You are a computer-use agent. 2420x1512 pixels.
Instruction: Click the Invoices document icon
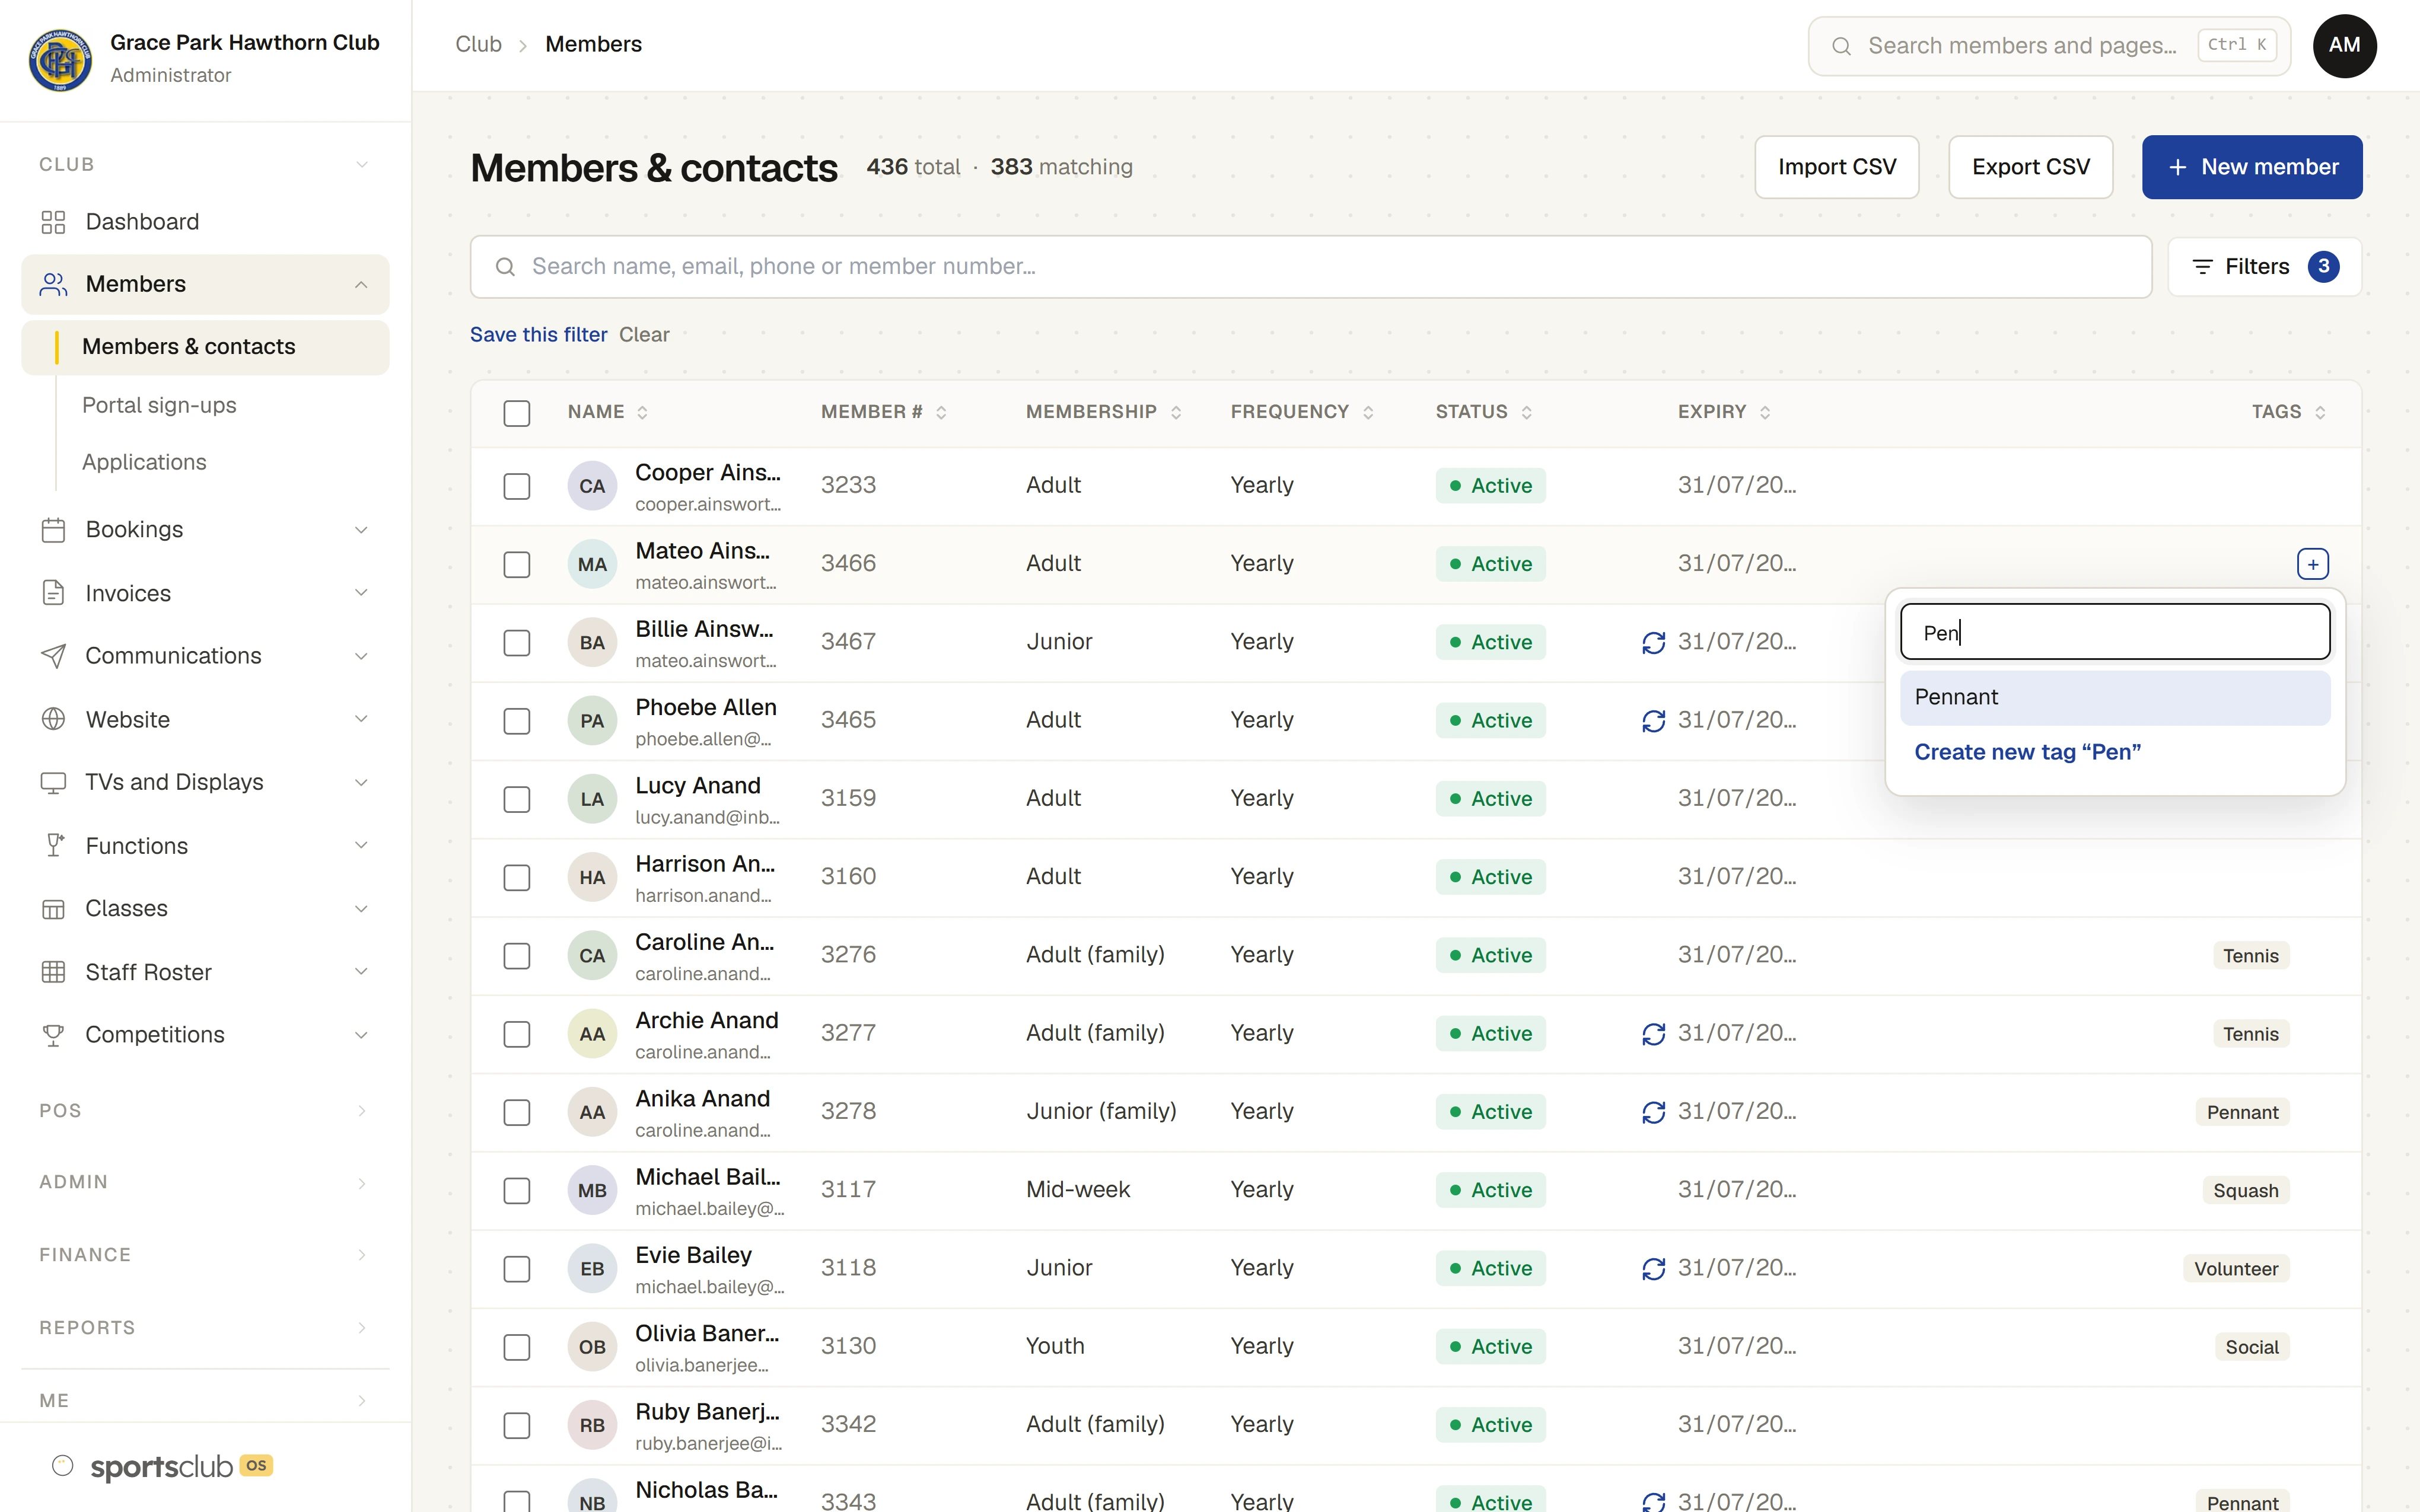coord(53,593)
